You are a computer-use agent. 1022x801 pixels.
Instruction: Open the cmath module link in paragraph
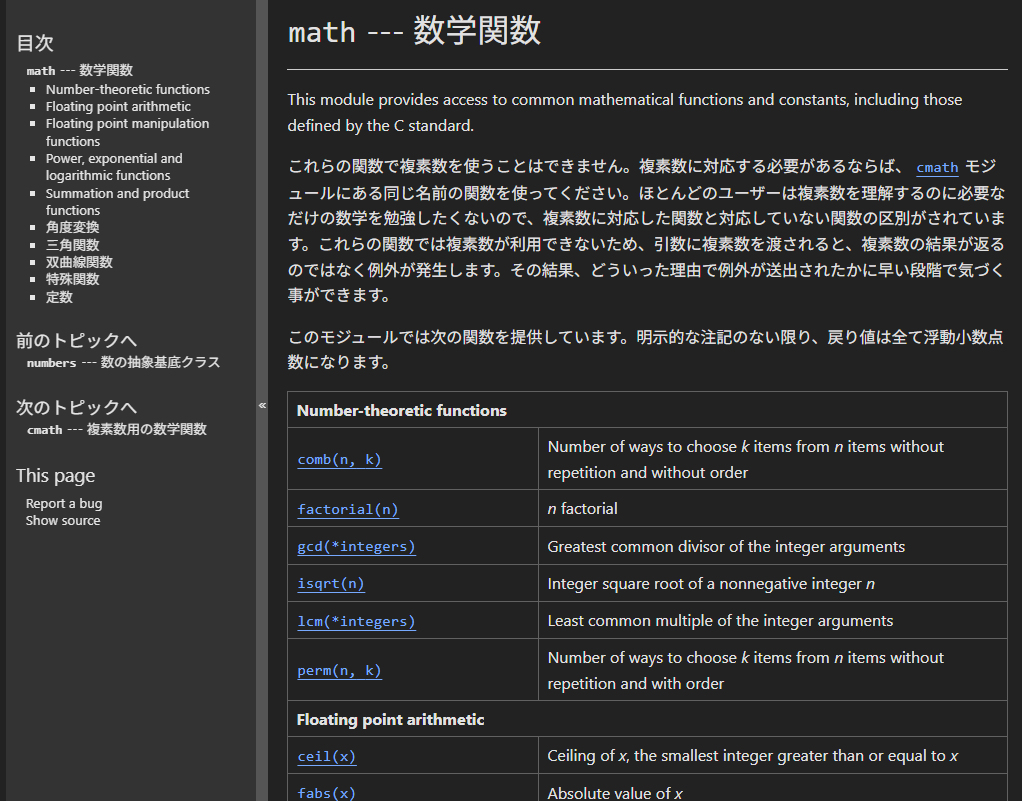[x=937, y=167]
